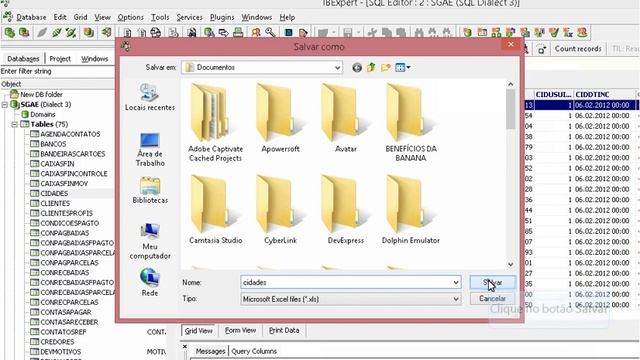Open the Services menu
This screenshot has height=360, width=640.
[x=189, y=17]
